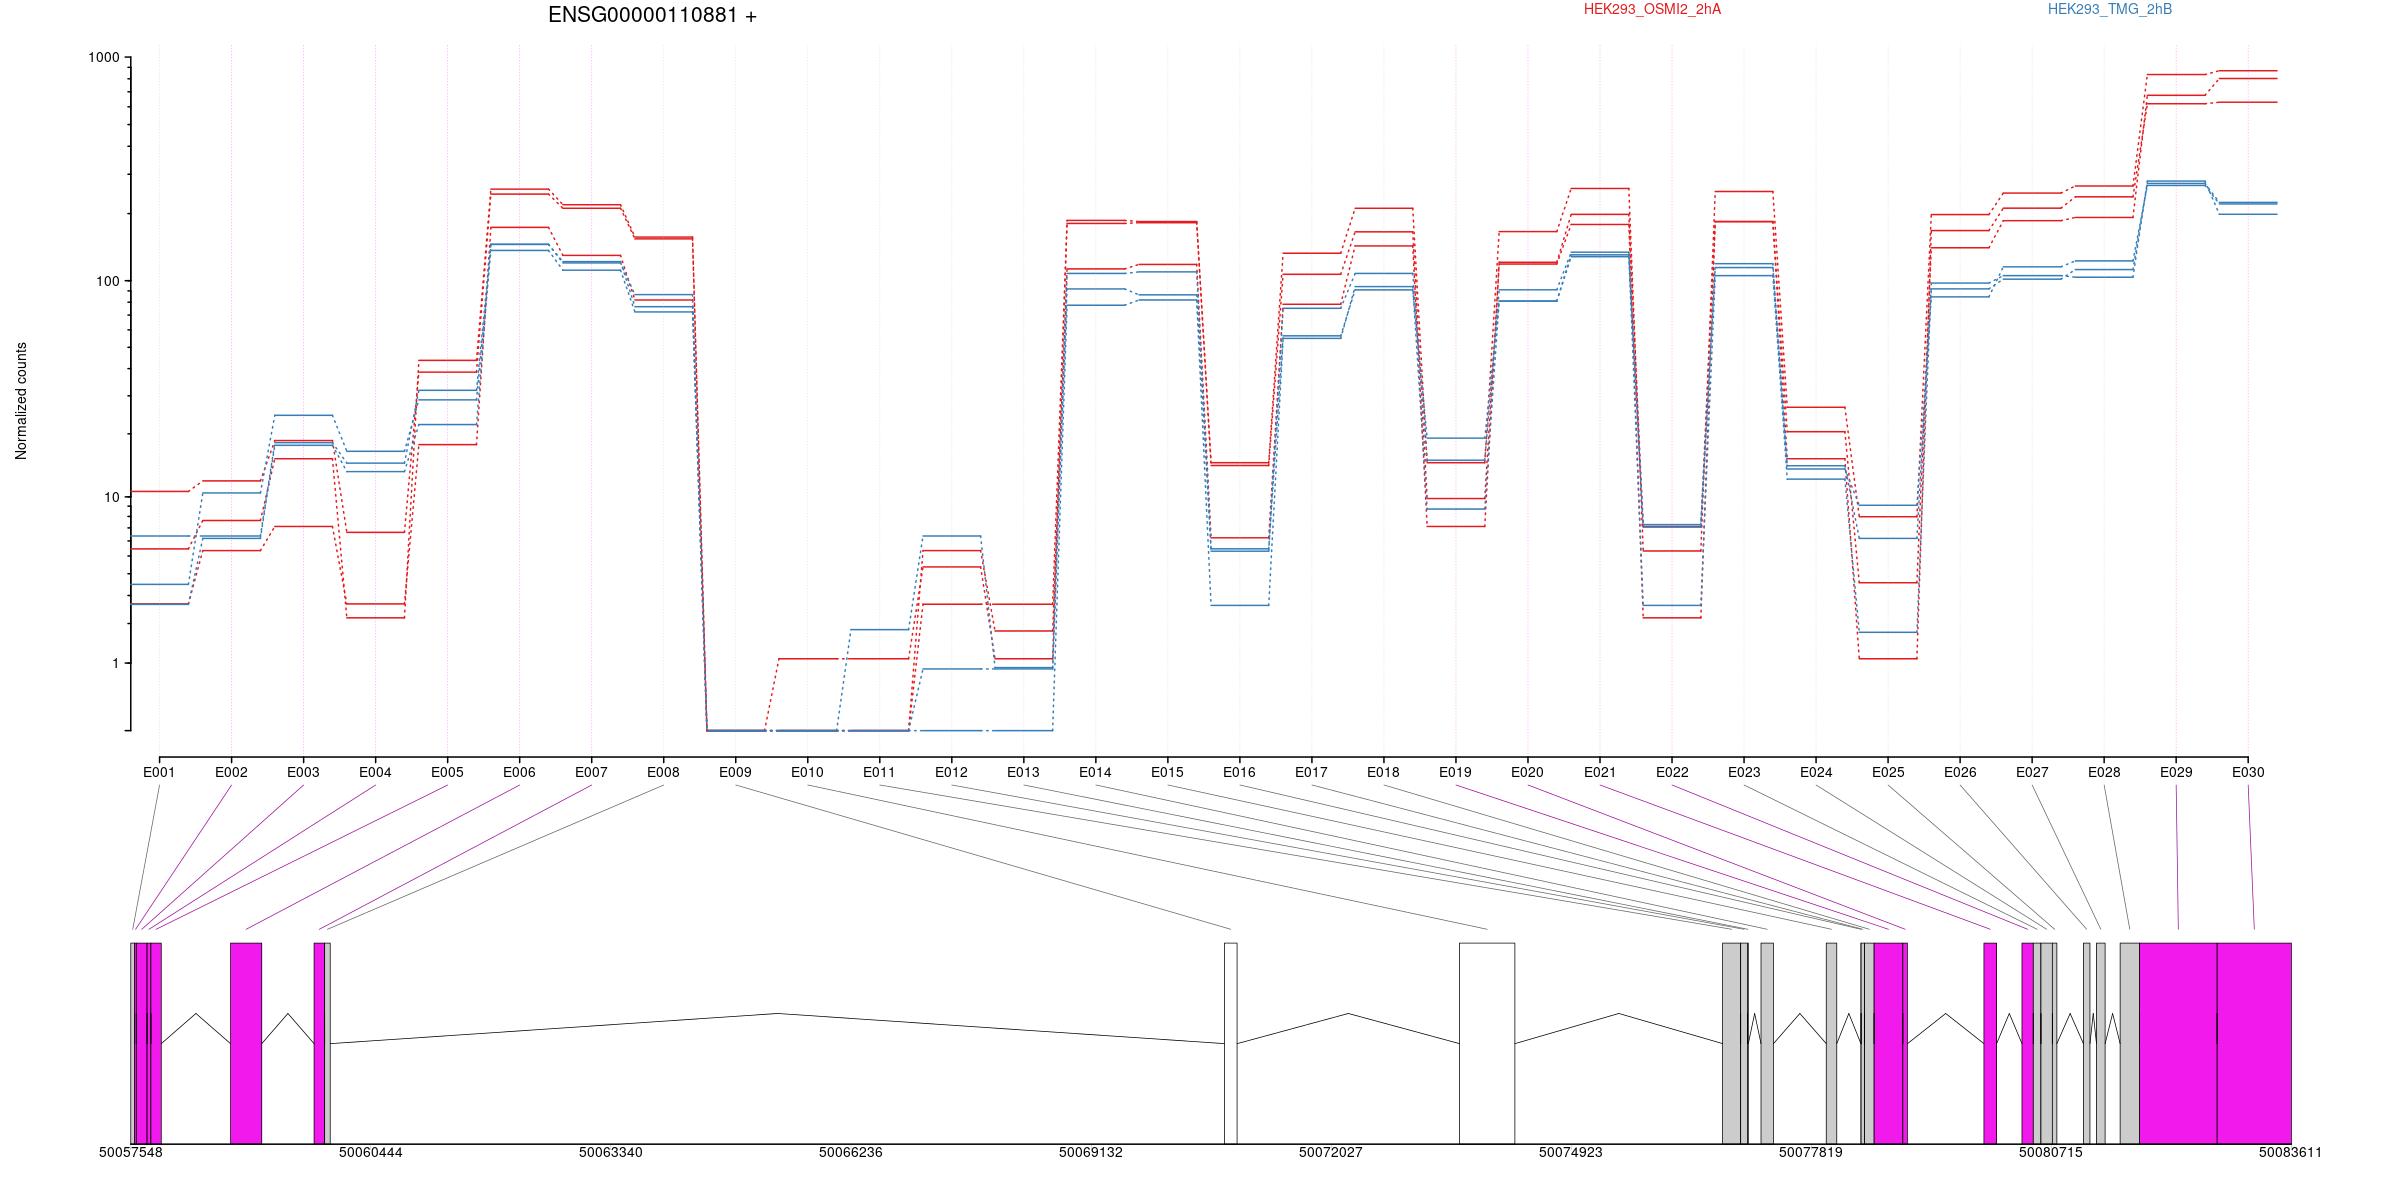Image resolution: width=2400 pixels, height=1200 pixels.
Task: Click the wide white exon box for E010
Action: tap(1487, 1043)
